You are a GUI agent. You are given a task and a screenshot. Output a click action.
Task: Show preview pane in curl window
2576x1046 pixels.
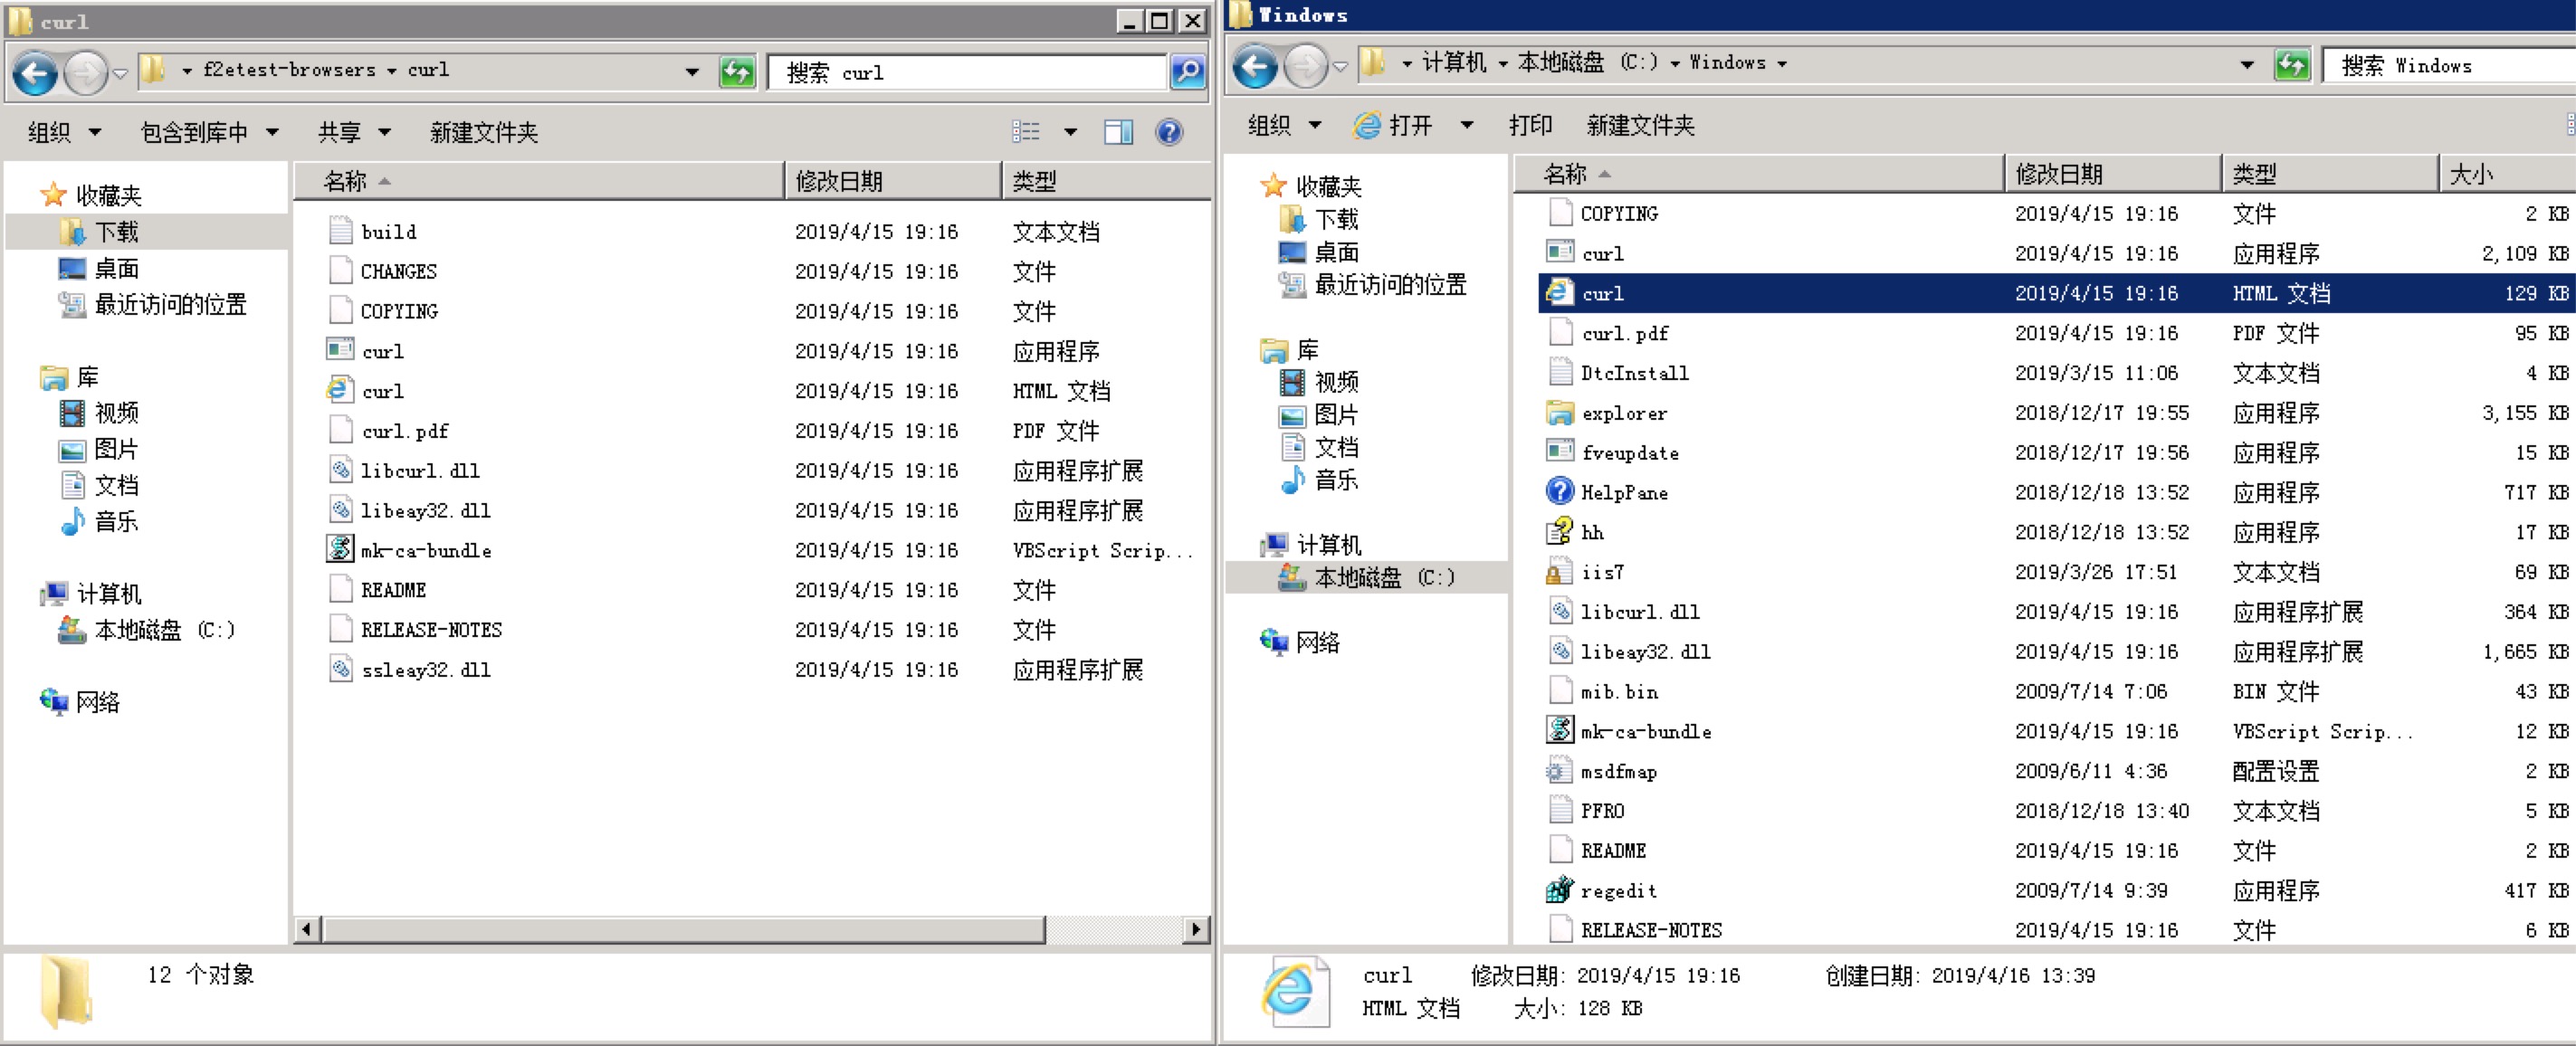point(1118,132)
